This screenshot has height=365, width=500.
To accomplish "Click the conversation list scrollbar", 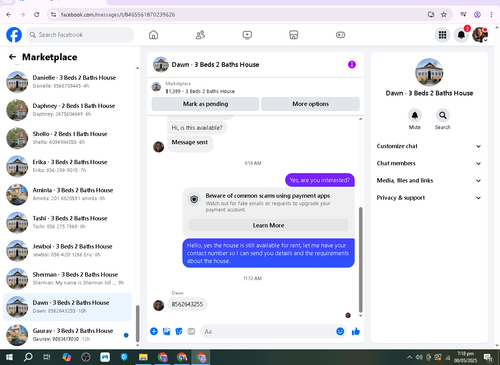I will [137, 324].
